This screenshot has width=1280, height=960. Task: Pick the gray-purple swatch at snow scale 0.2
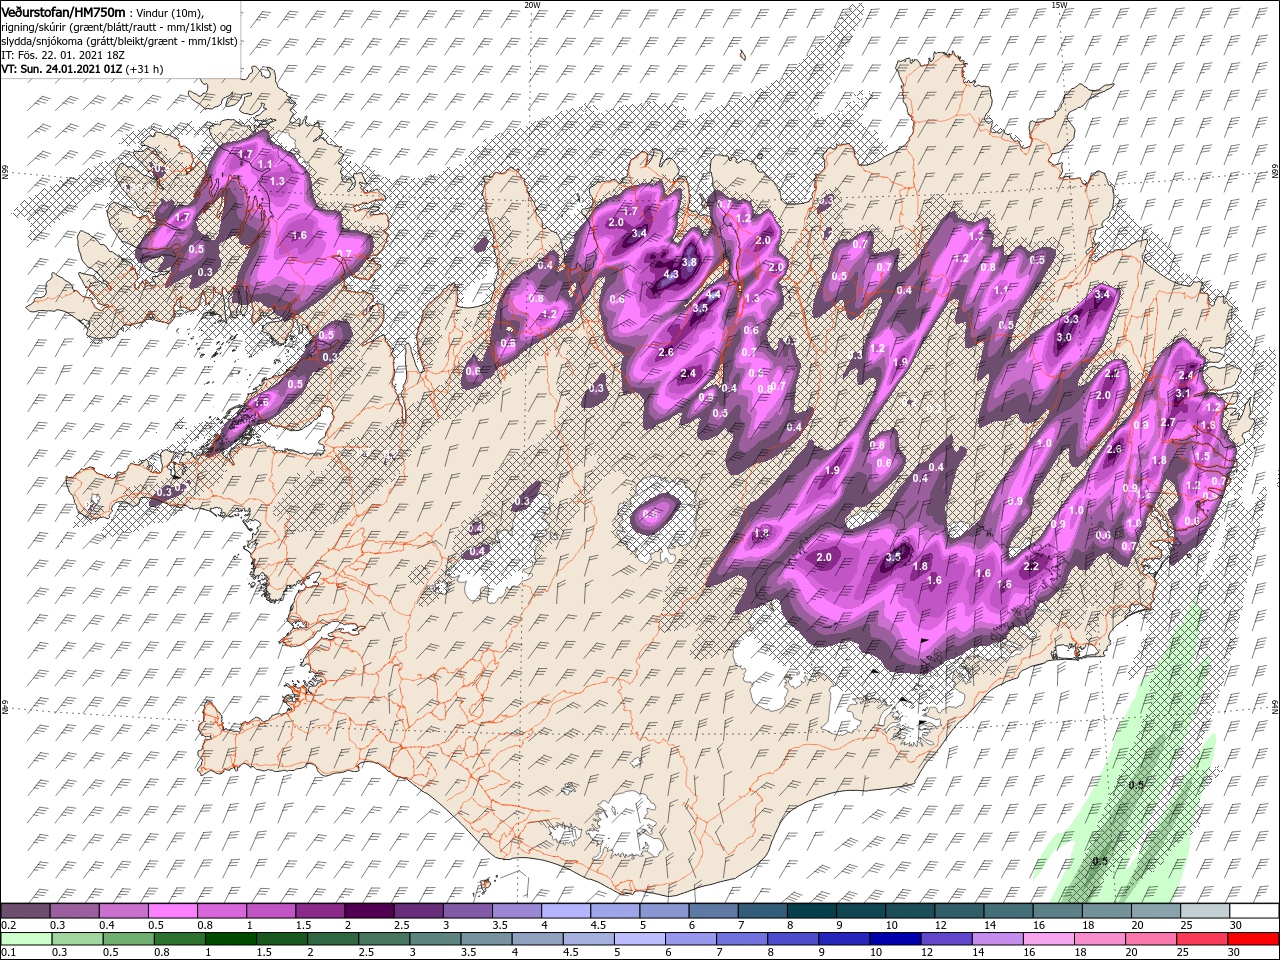[26, 911]
